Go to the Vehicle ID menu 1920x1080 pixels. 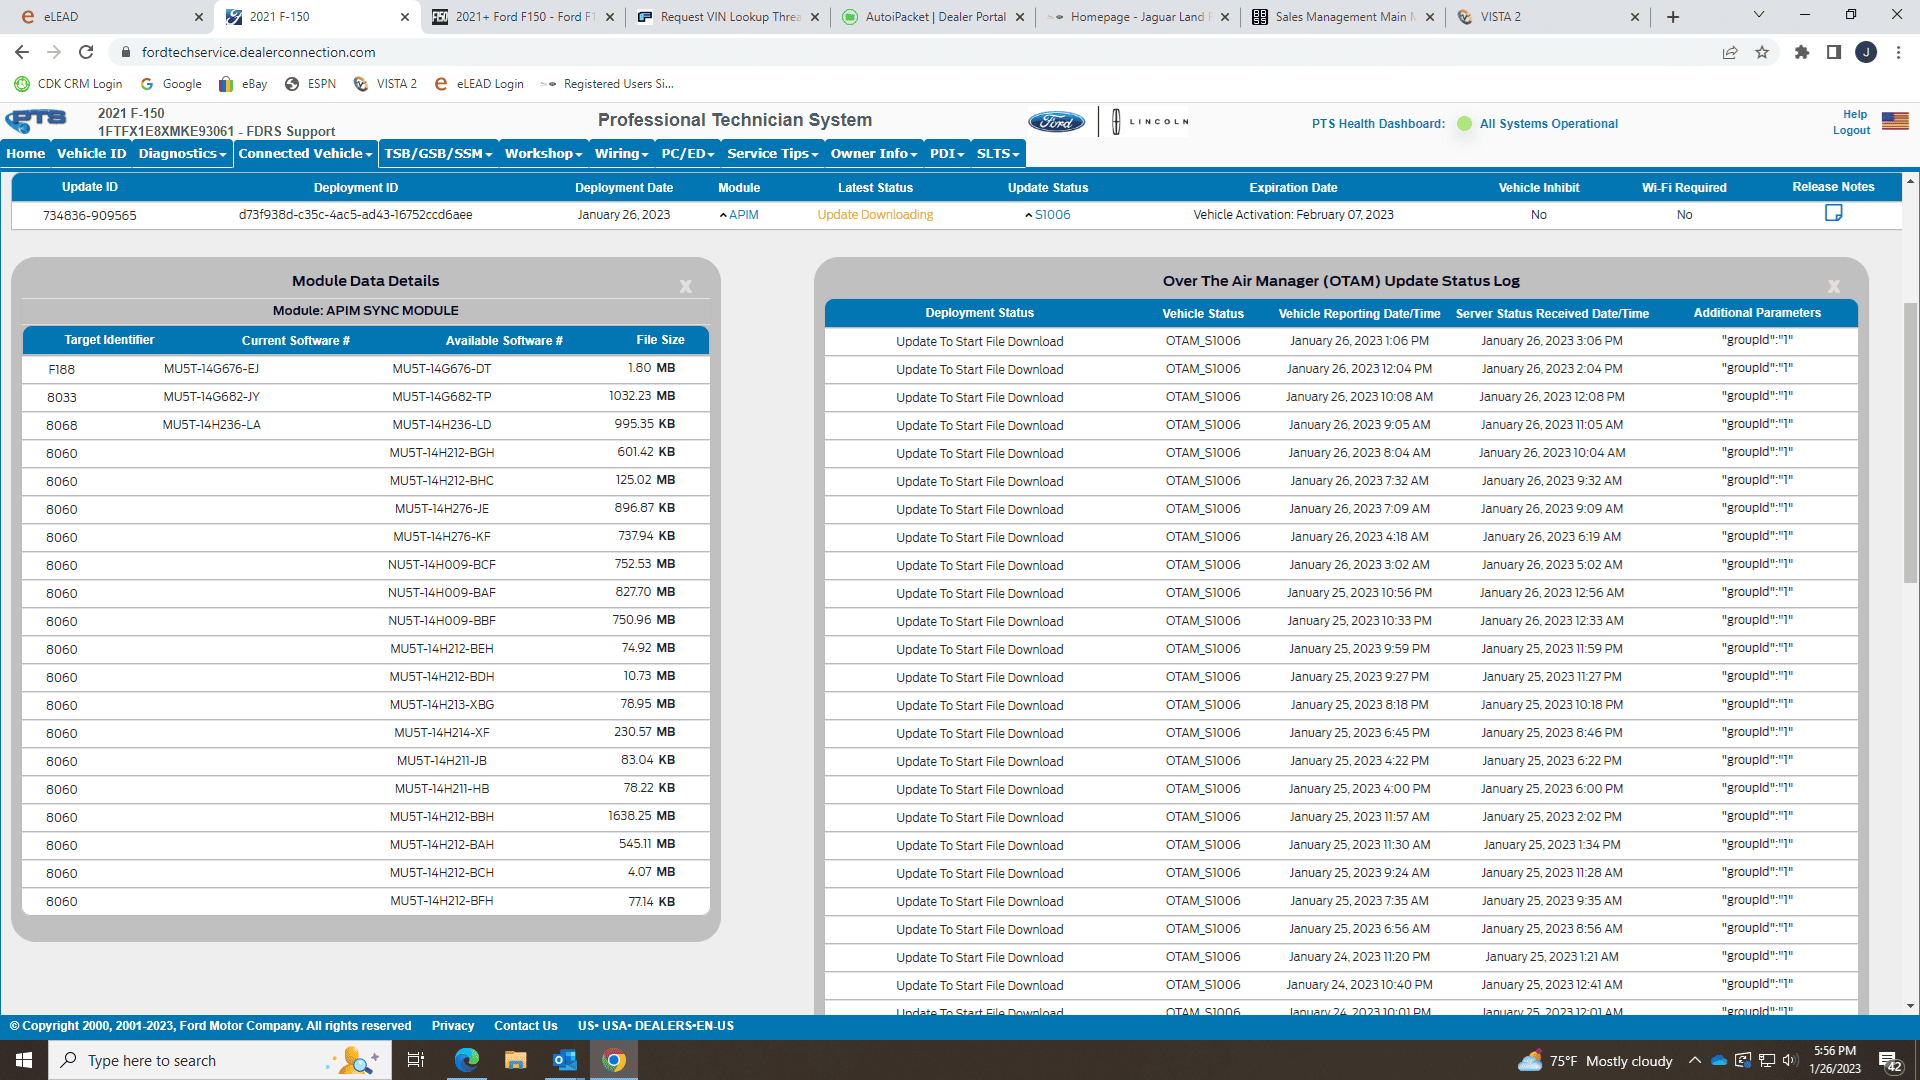(x=91, y=153)
